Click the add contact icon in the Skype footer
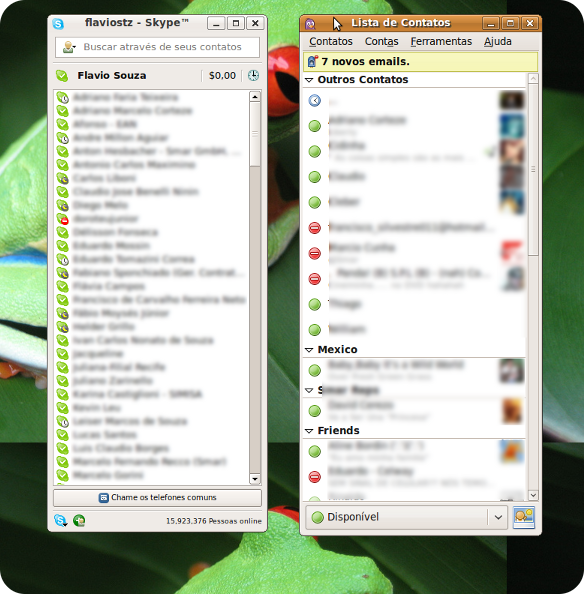Viewport: 584px width, 594px height. click(x=79, y=521)
